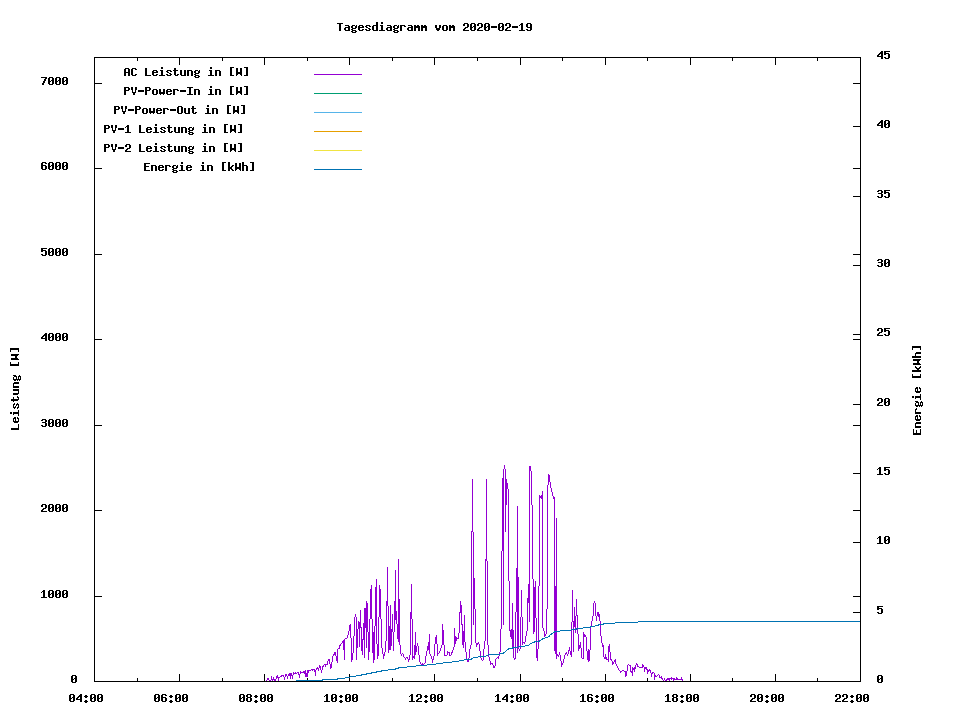960x720 pixels.
Task: Click the 3000 value on the left power axis
Action: tap(52, 424)
